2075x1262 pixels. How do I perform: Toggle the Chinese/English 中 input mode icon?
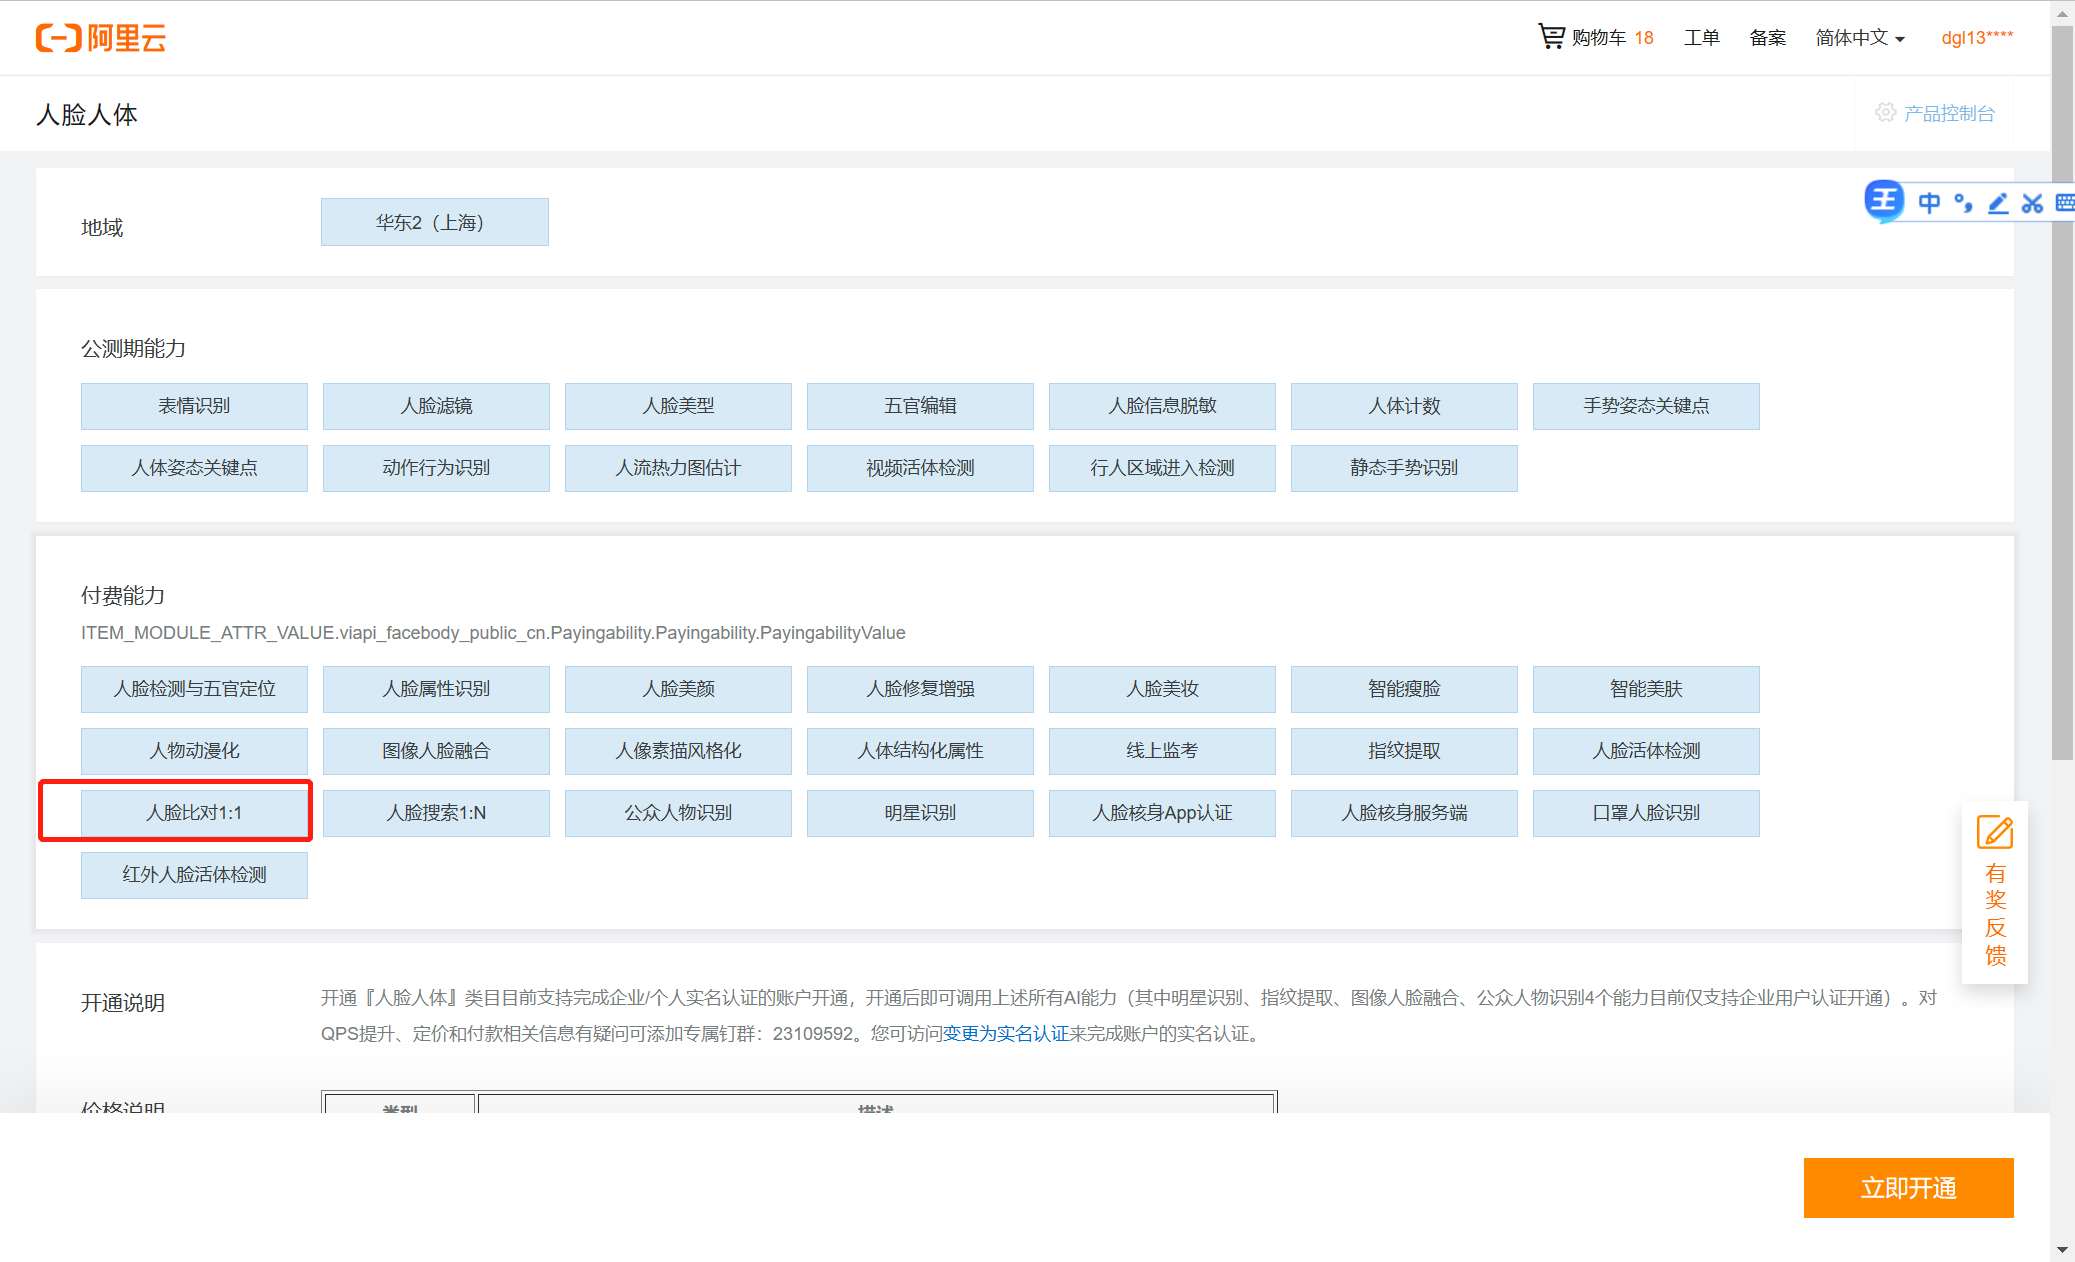1929,203
